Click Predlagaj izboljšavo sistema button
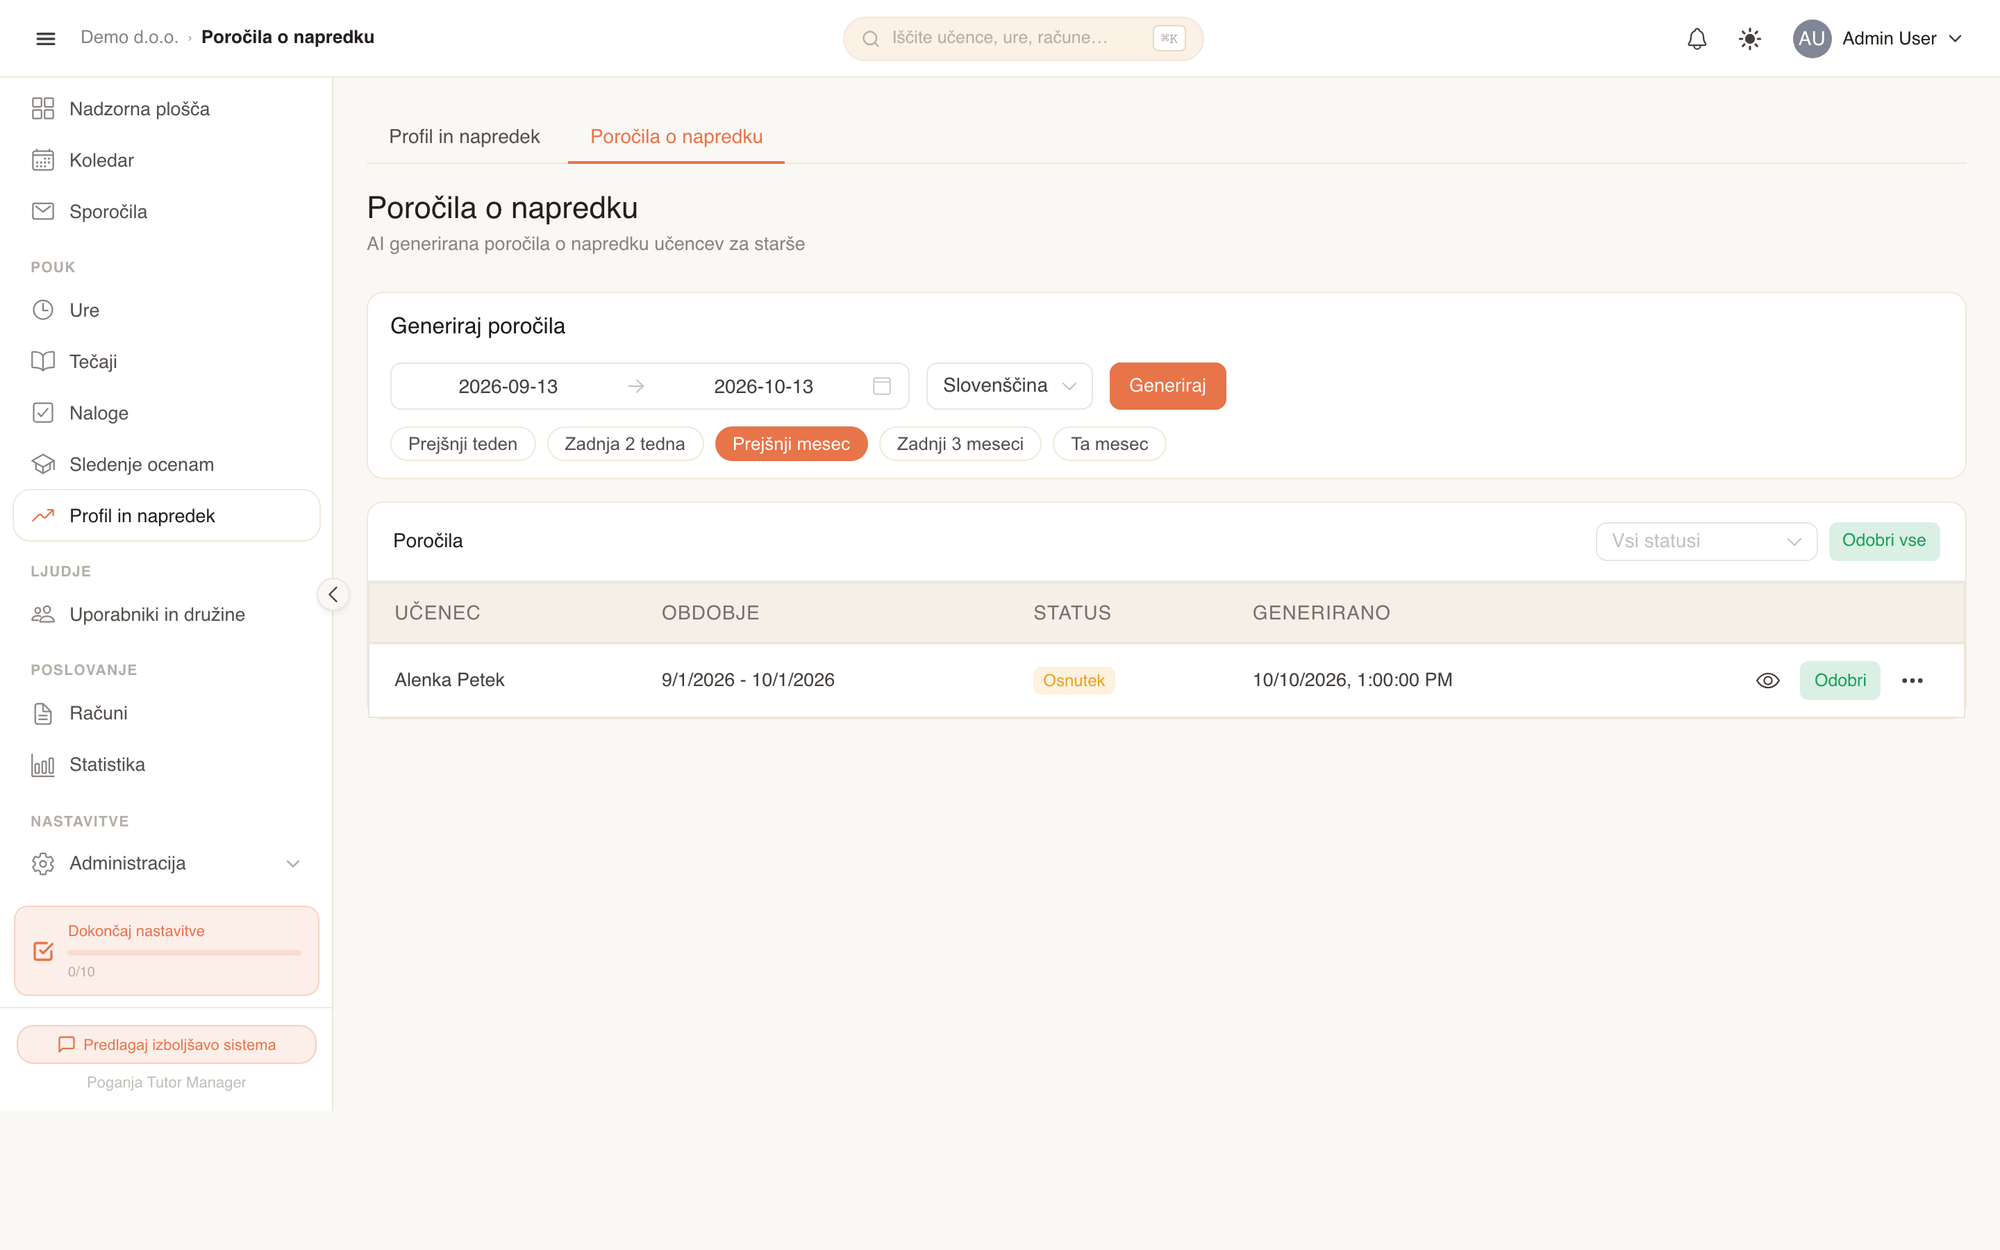 [x=166, y=1045]
